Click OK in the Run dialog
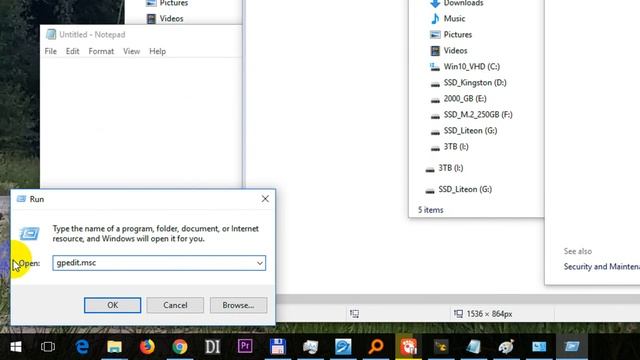This screenshot has height=360, width=640. click(x=113, y=305)
